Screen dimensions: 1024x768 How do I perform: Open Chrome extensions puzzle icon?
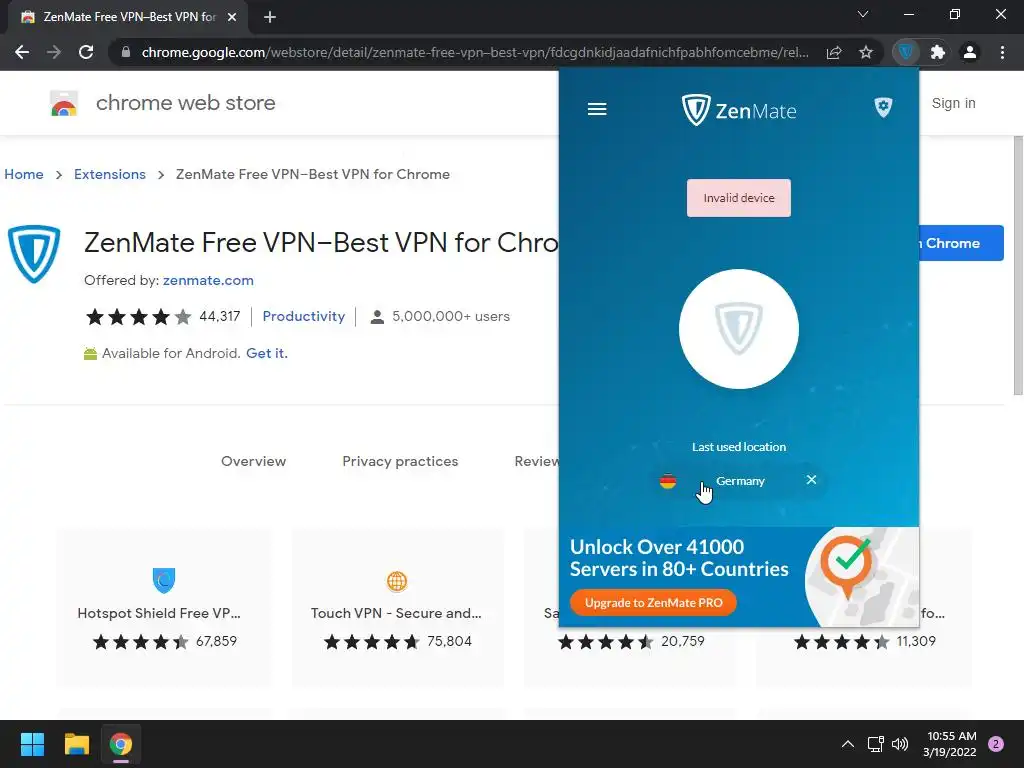[938, 52]
